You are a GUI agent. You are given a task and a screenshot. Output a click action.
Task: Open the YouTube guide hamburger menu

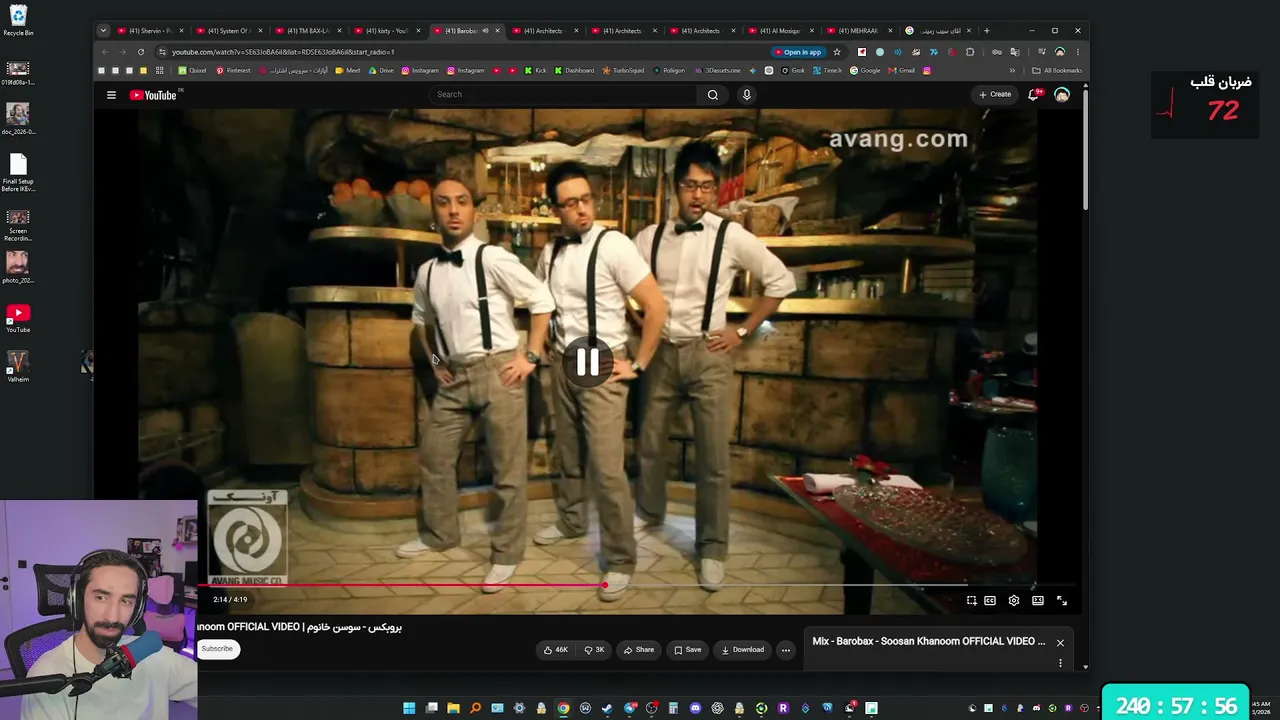tap(111, 95)
